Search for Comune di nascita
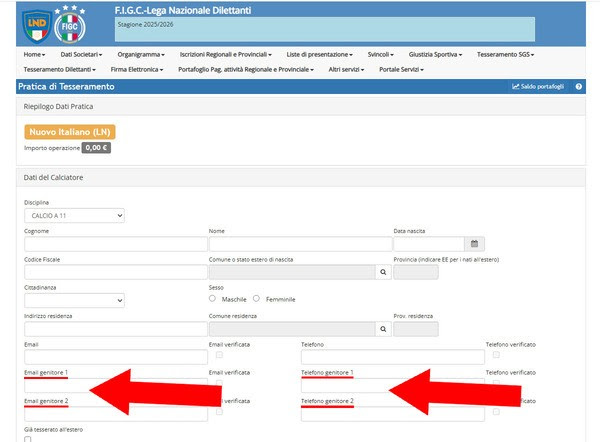This screenshot has height=442, width=600. coord(382,271)
